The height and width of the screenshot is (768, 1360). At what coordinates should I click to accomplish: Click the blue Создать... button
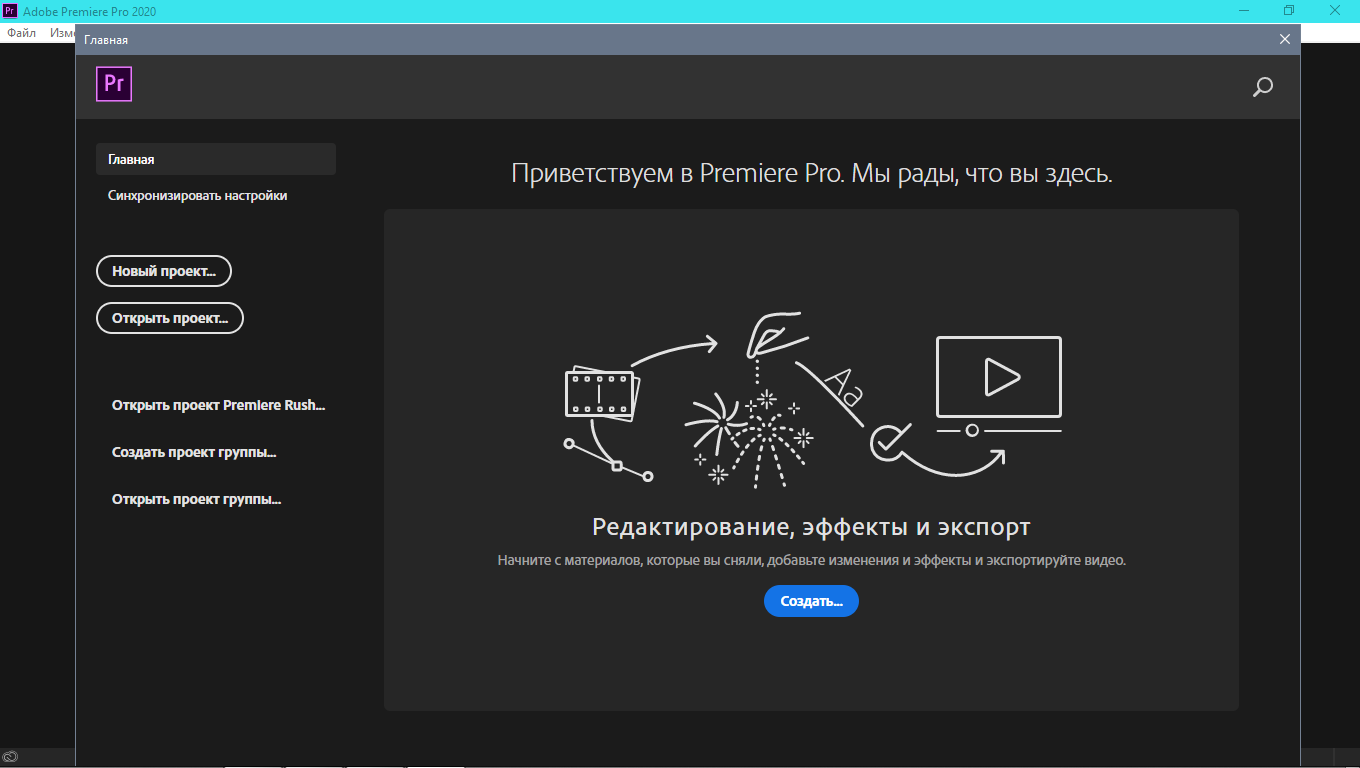click(x=811, y=601)
